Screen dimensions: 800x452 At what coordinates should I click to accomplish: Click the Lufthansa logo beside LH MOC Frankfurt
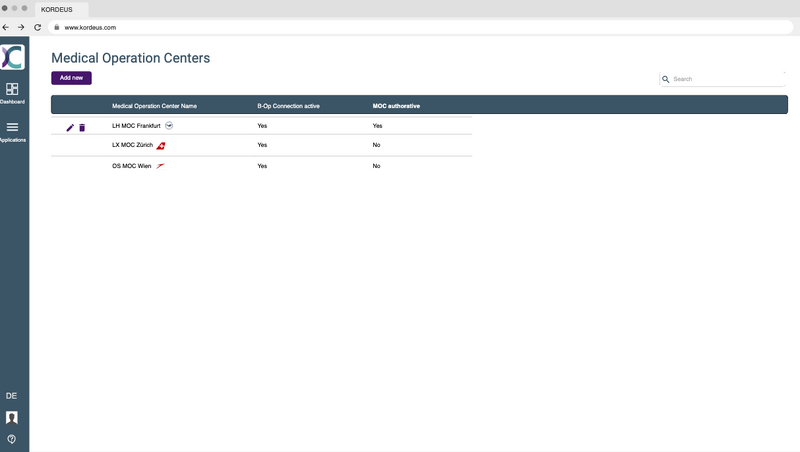pyautogui.click(x=169, y=126)
